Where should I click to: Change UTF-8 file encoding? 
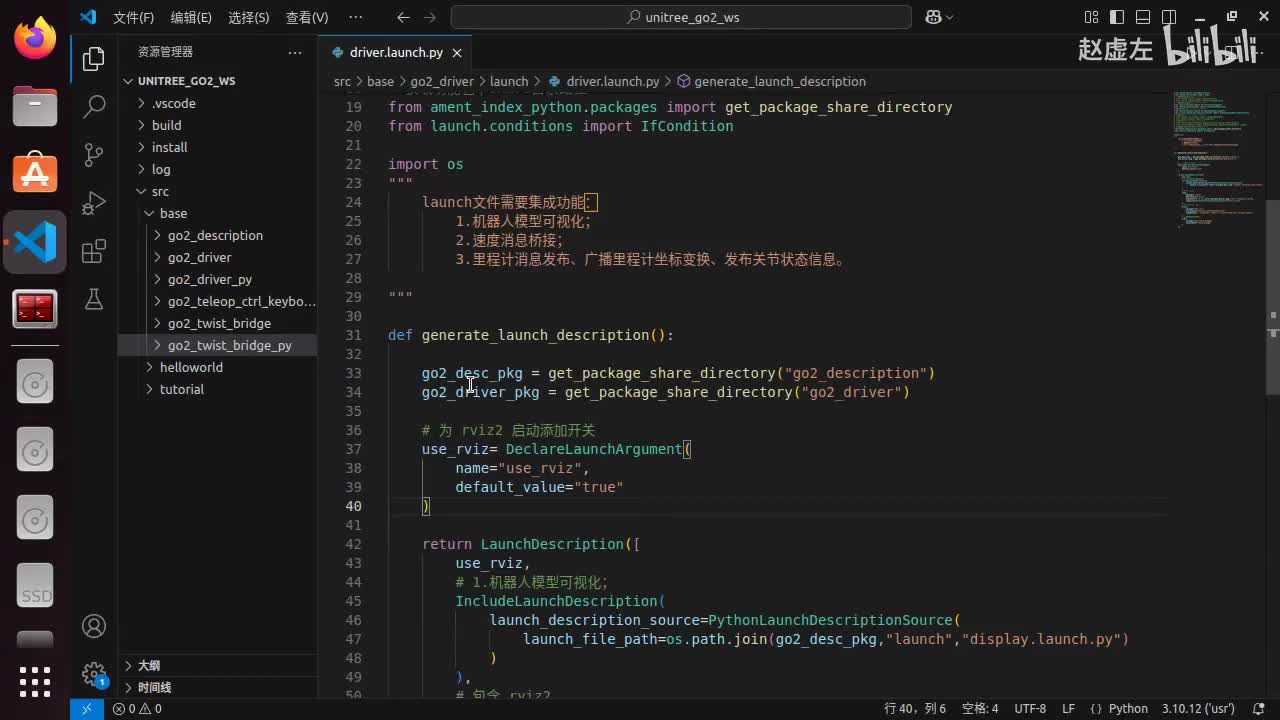1030,708
